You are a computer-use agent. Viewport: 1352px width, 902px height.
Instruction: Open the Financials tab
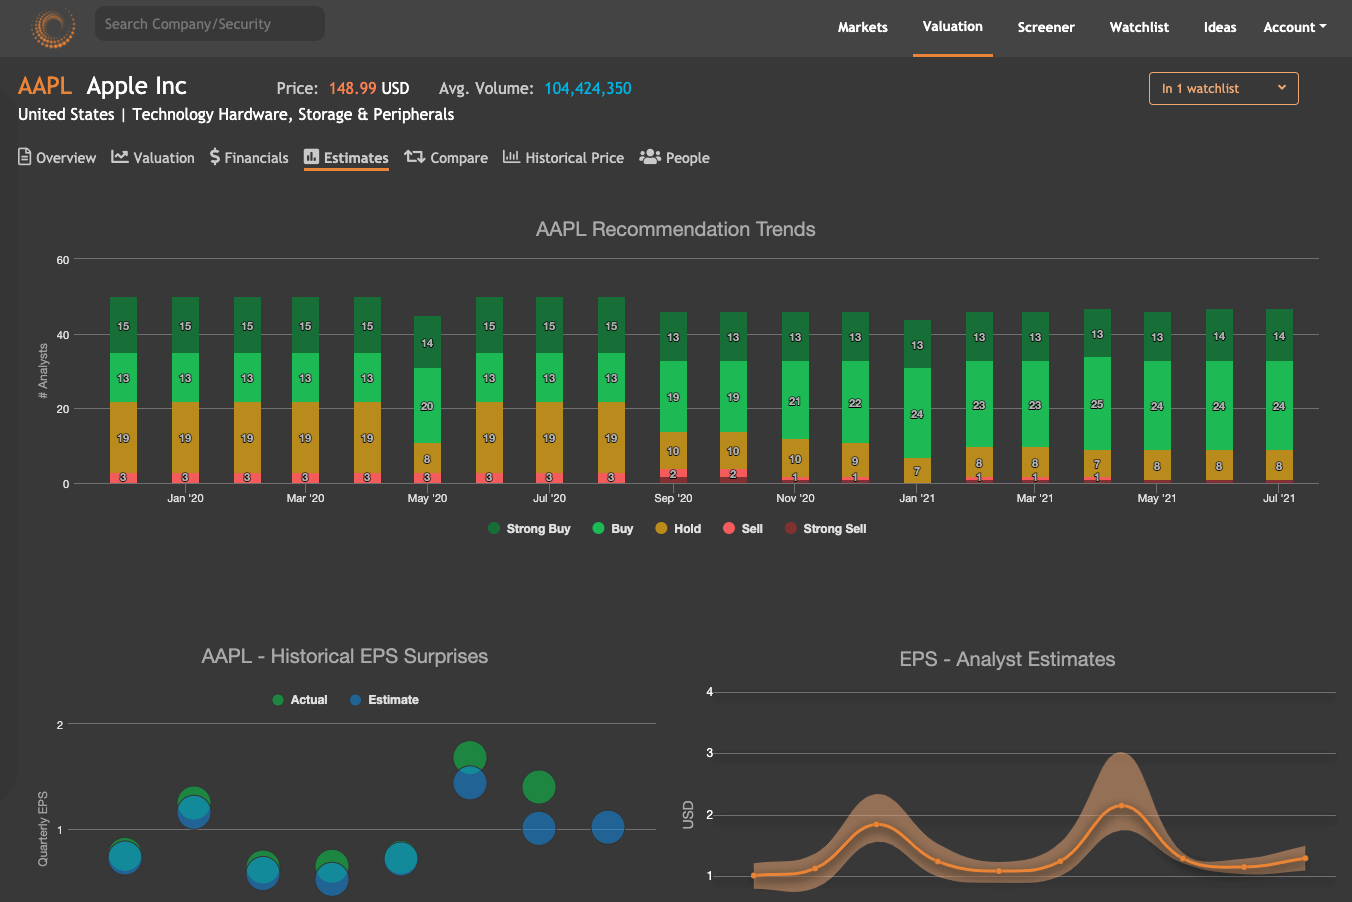point(249,158)
